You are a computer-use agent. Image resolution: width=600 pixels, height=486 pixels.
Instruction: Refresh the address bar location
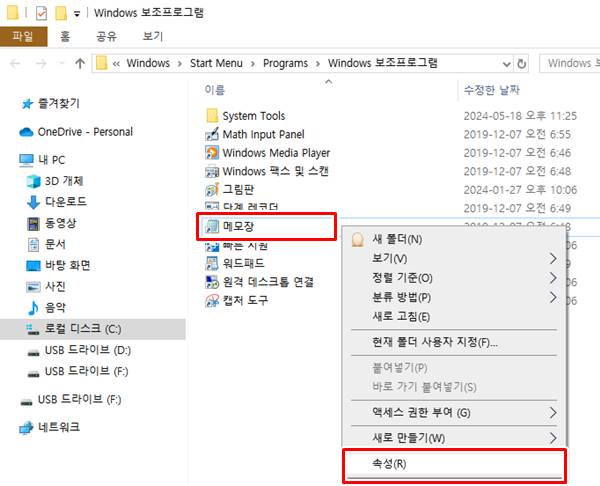521,64
